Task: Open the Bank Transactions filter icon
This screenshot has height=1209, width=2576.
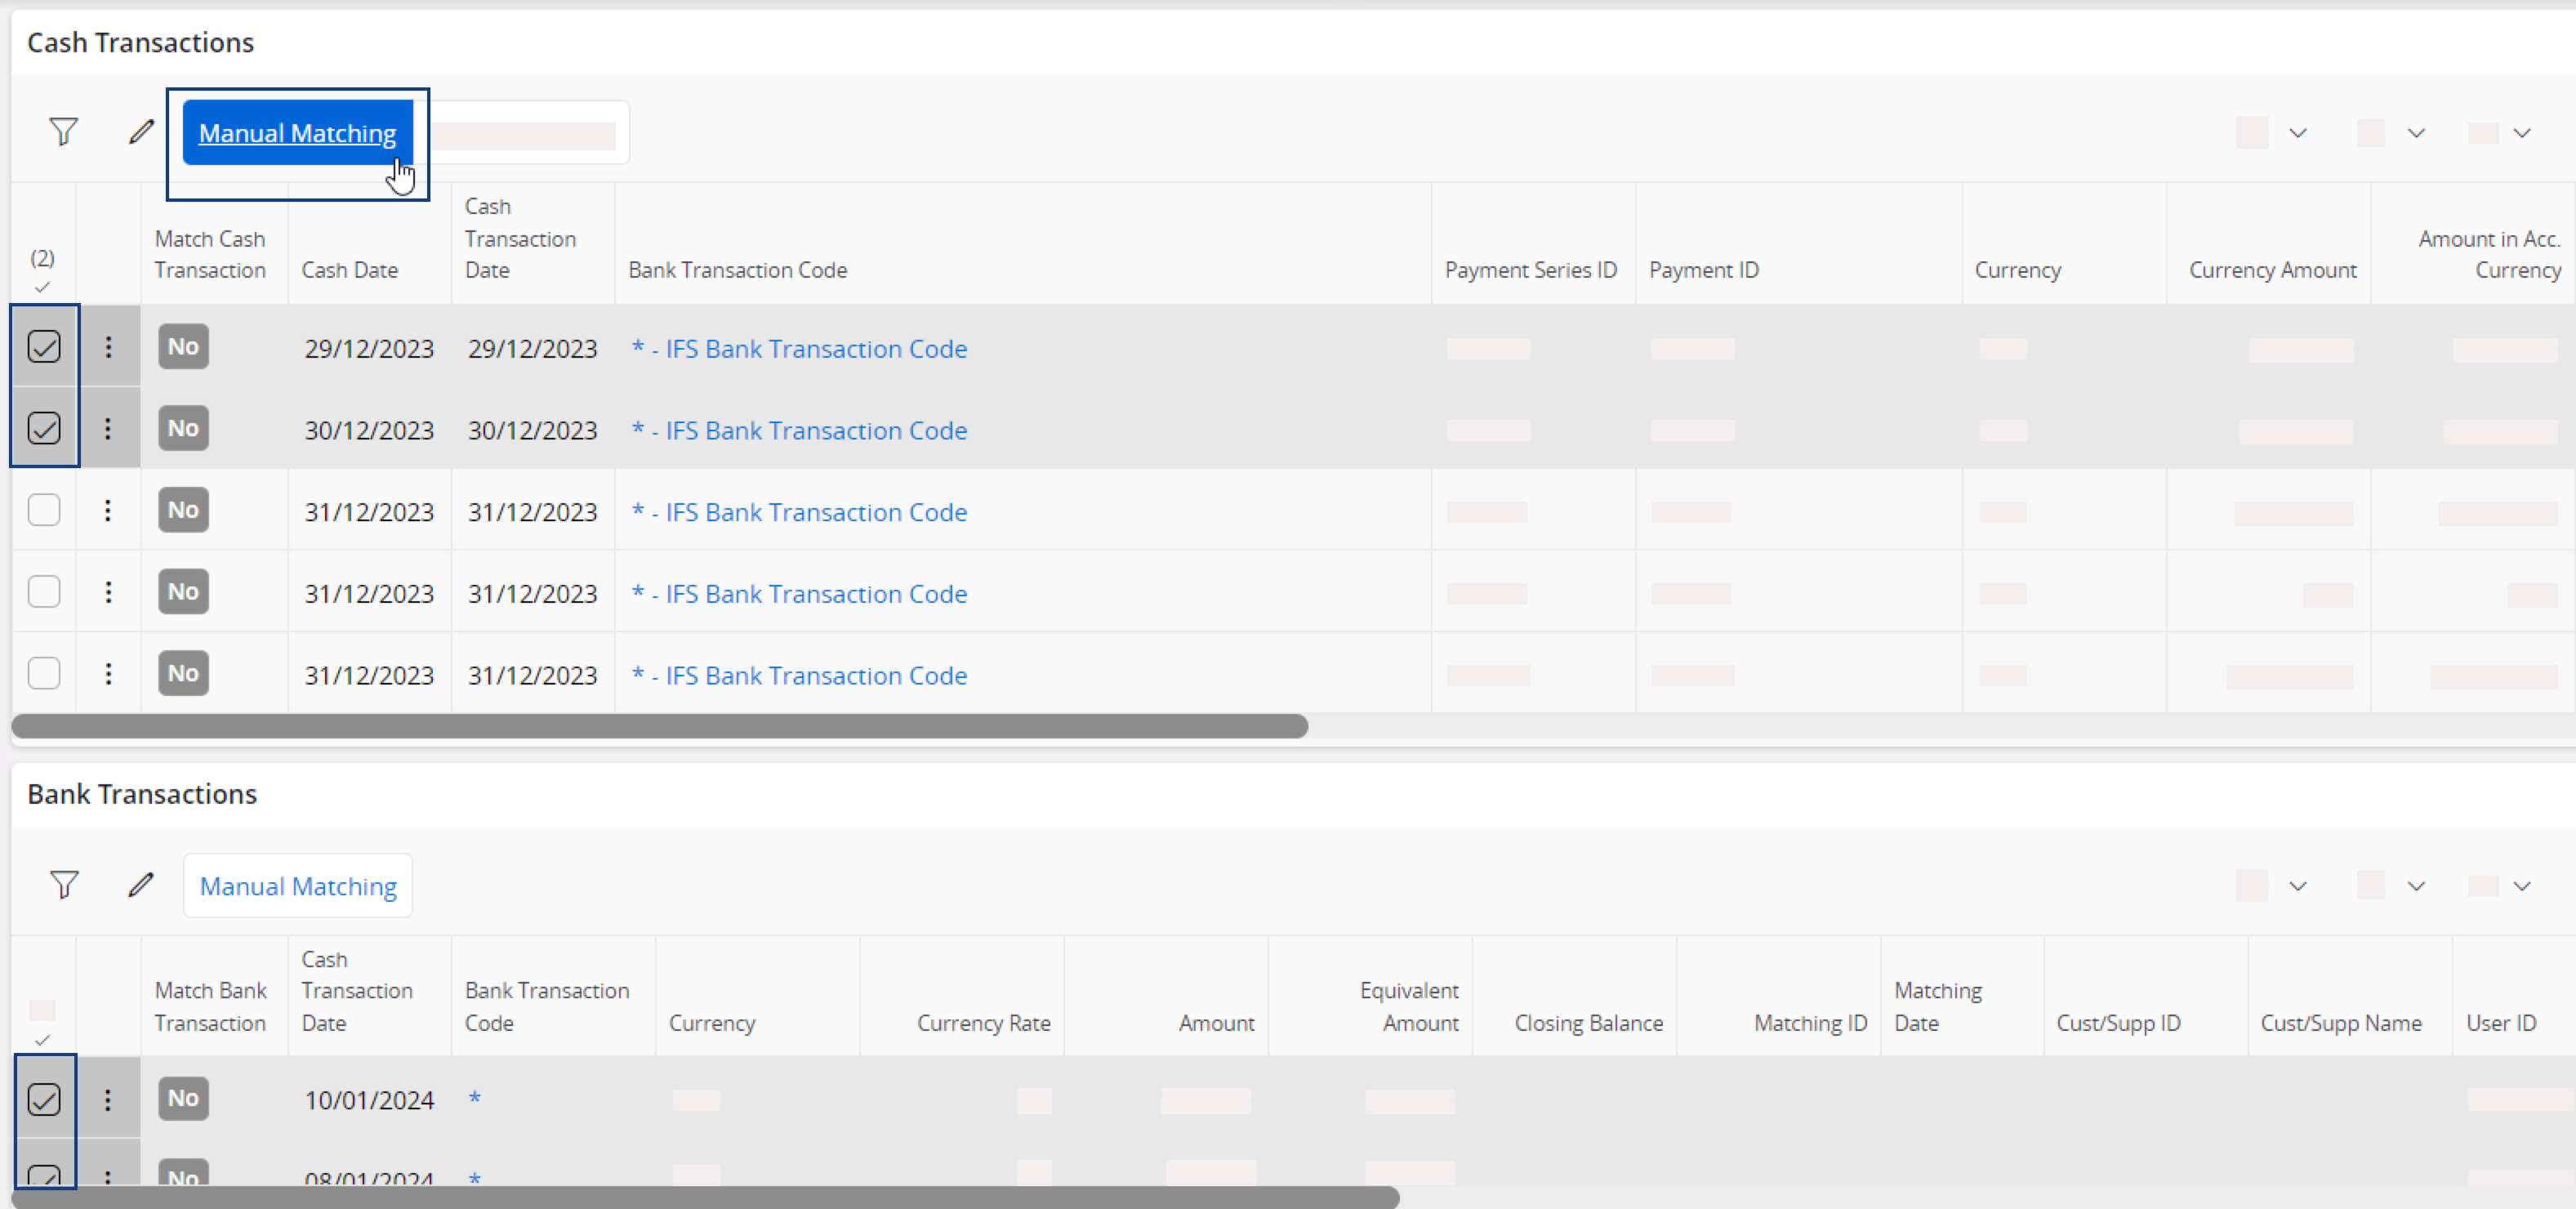Action: (x=63, y=885)
